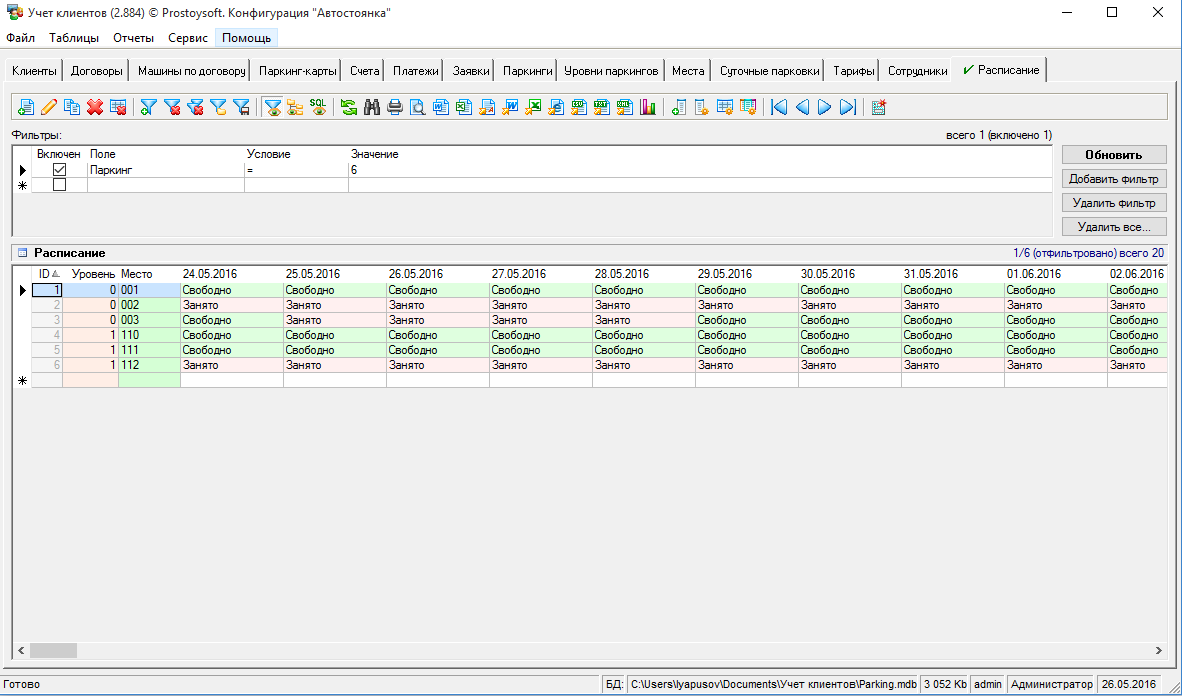
Task: Open the SQL view icon
Action: pos(318,107)
